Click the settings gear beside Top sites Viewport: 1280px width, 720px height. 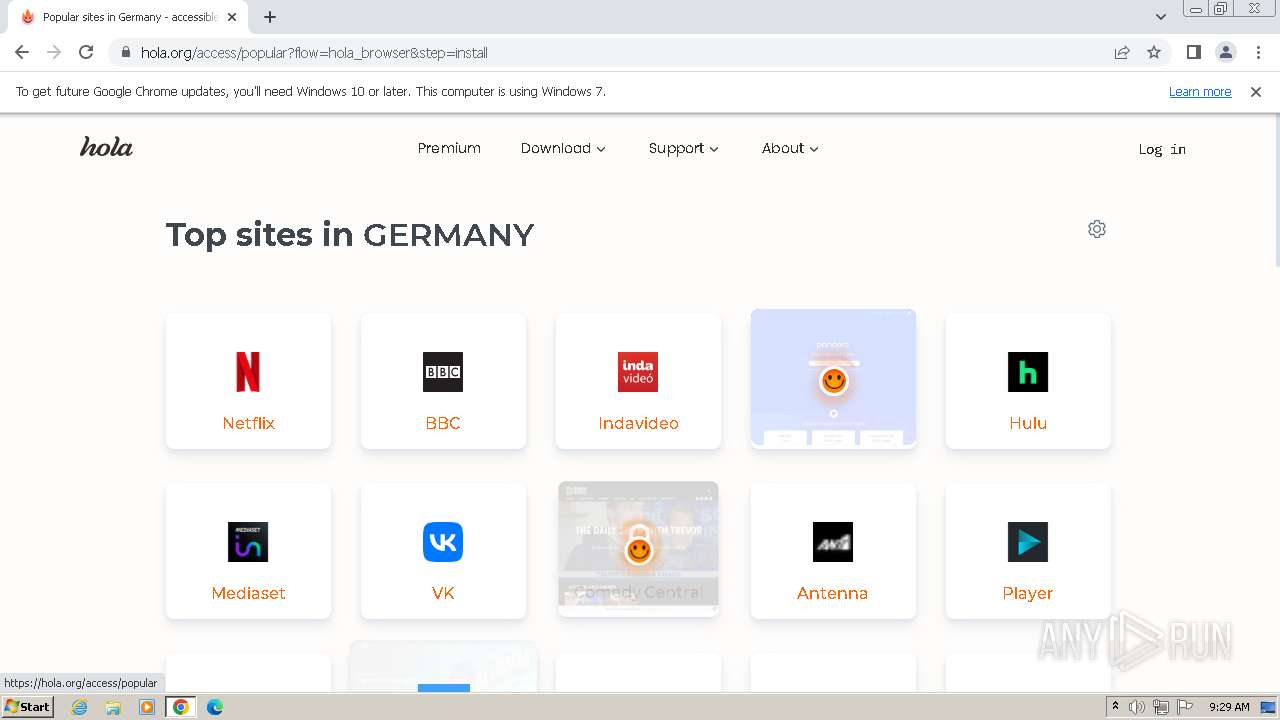[x=1097, y=229]
